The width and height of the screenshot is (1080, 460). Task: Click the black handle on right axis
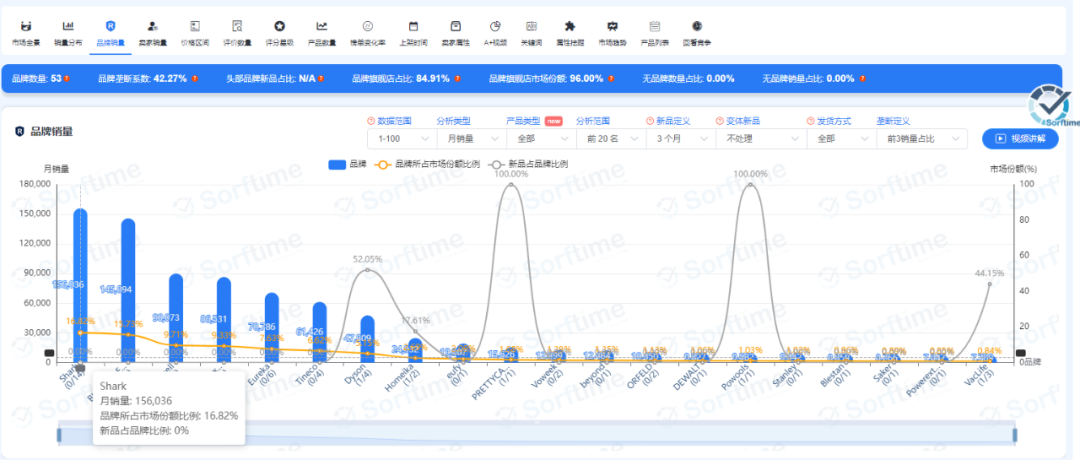[1021, 353]
